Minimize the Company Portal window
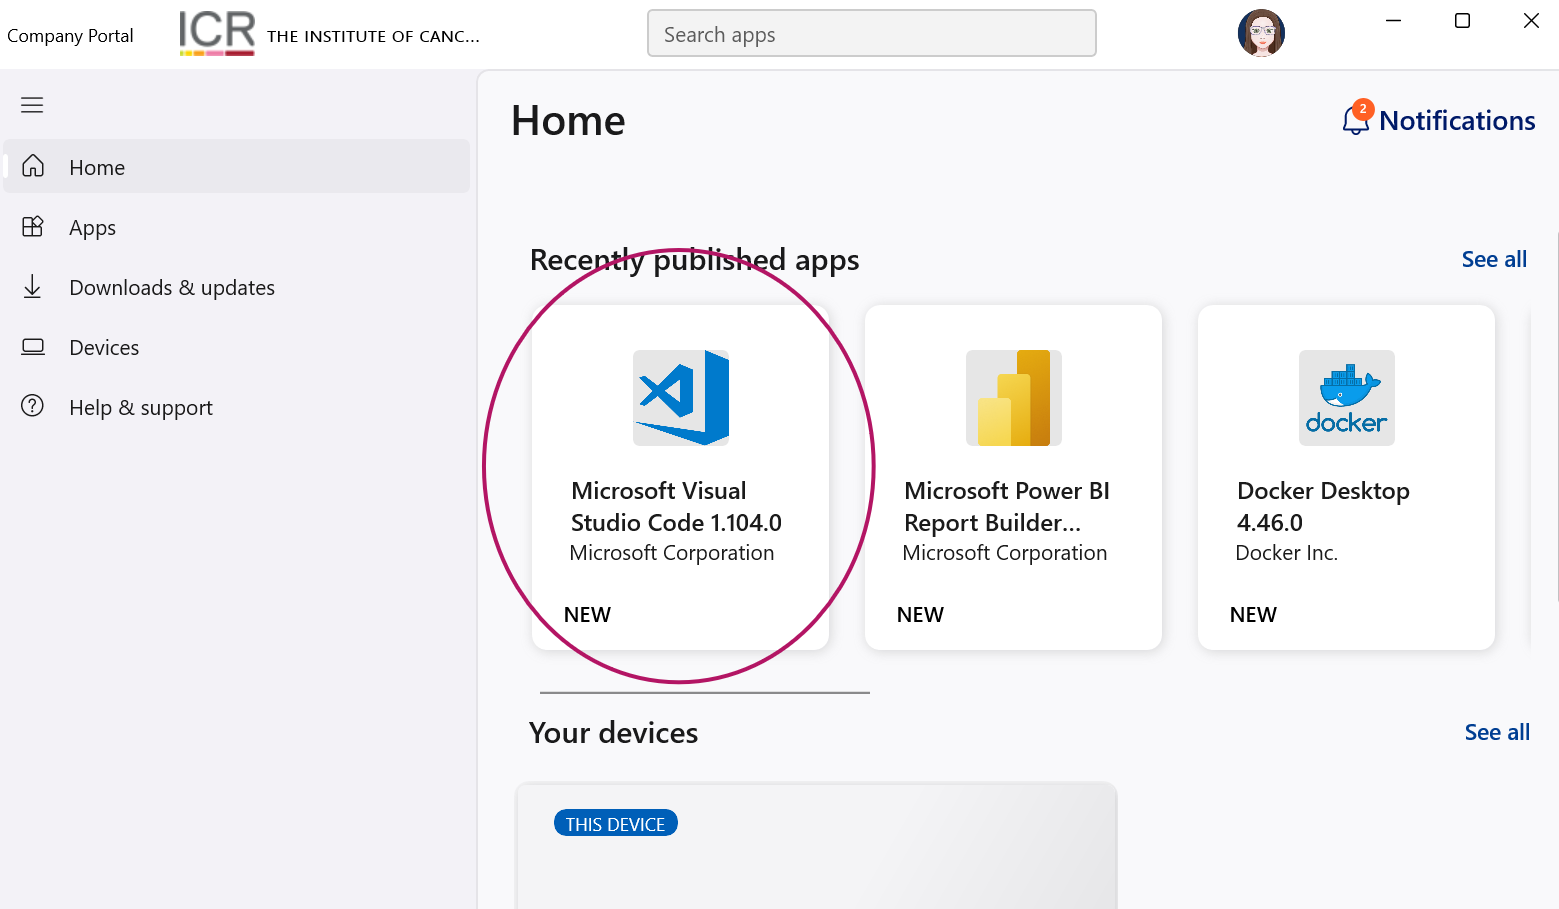Image resolution: width=1559 pixels, height=909 pixels. click(1393, 20)
